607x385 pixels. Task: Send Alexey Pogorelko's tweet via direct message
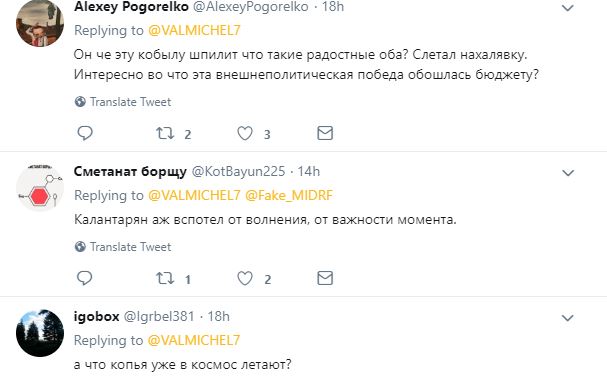point(325,133)
